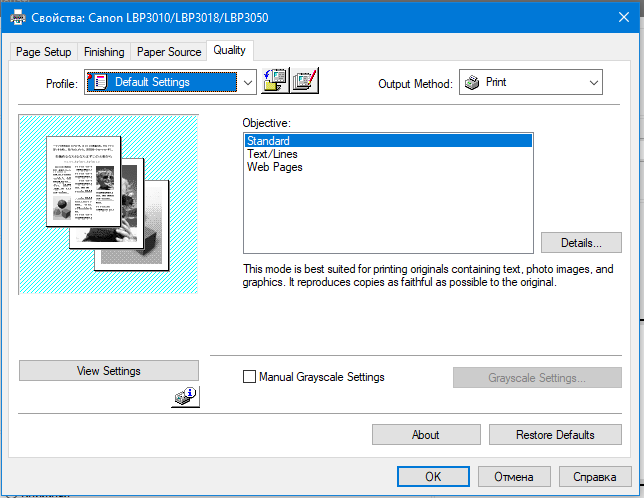644x498 pixels.
Task: Switch to the Paper Source tab
Action: (169, 52)
